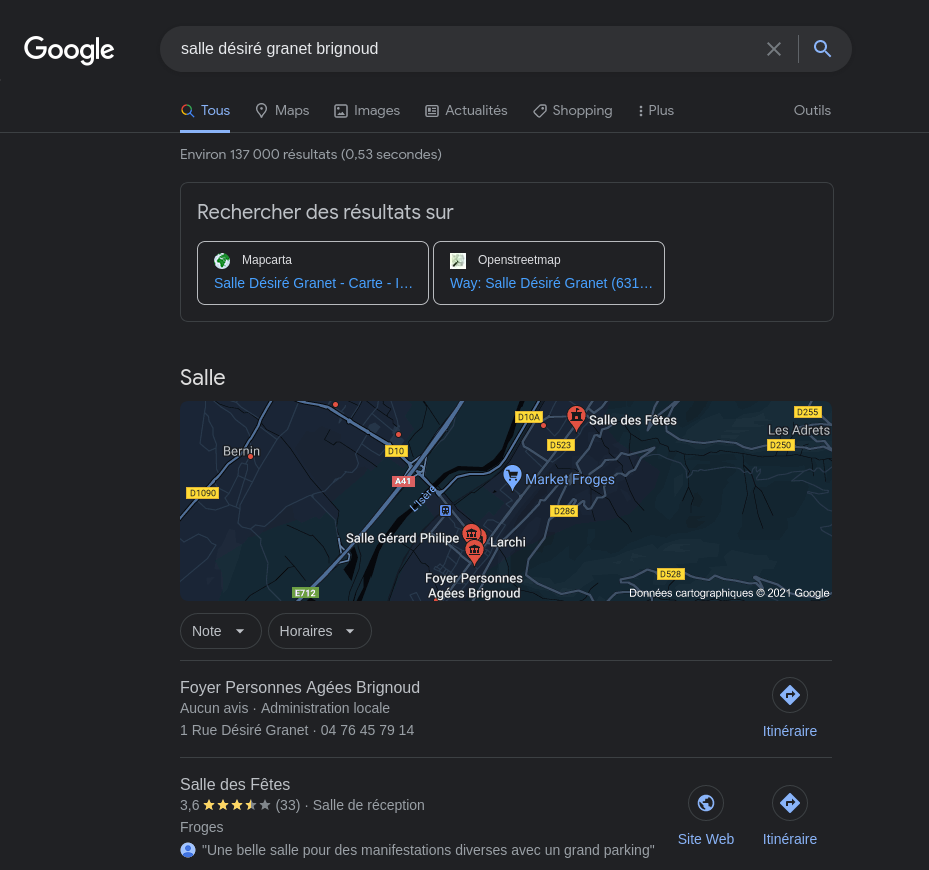Switch to the Images tab
The height and width of the screenshot is (870, 929).
pyautogui.click(x=367, y=111)
